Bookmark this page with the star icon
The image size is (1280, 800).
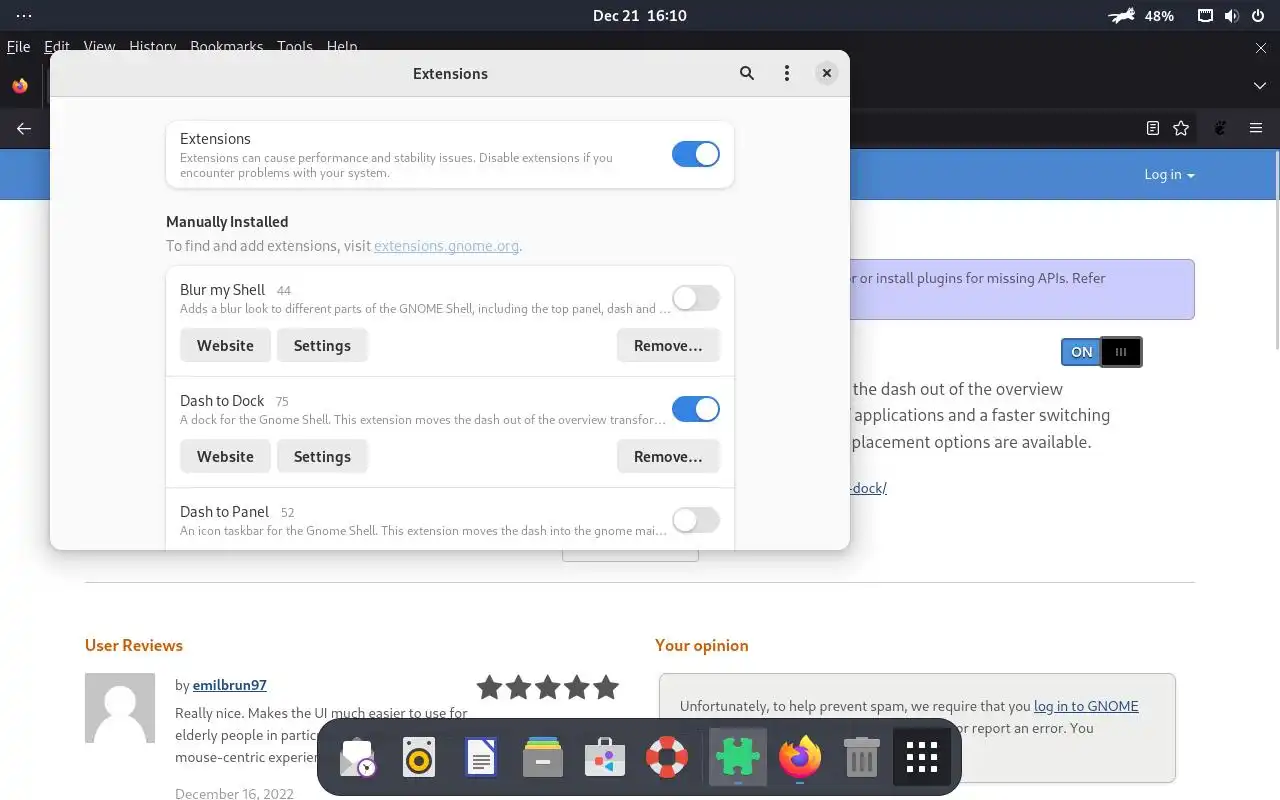coord(1181,128)
